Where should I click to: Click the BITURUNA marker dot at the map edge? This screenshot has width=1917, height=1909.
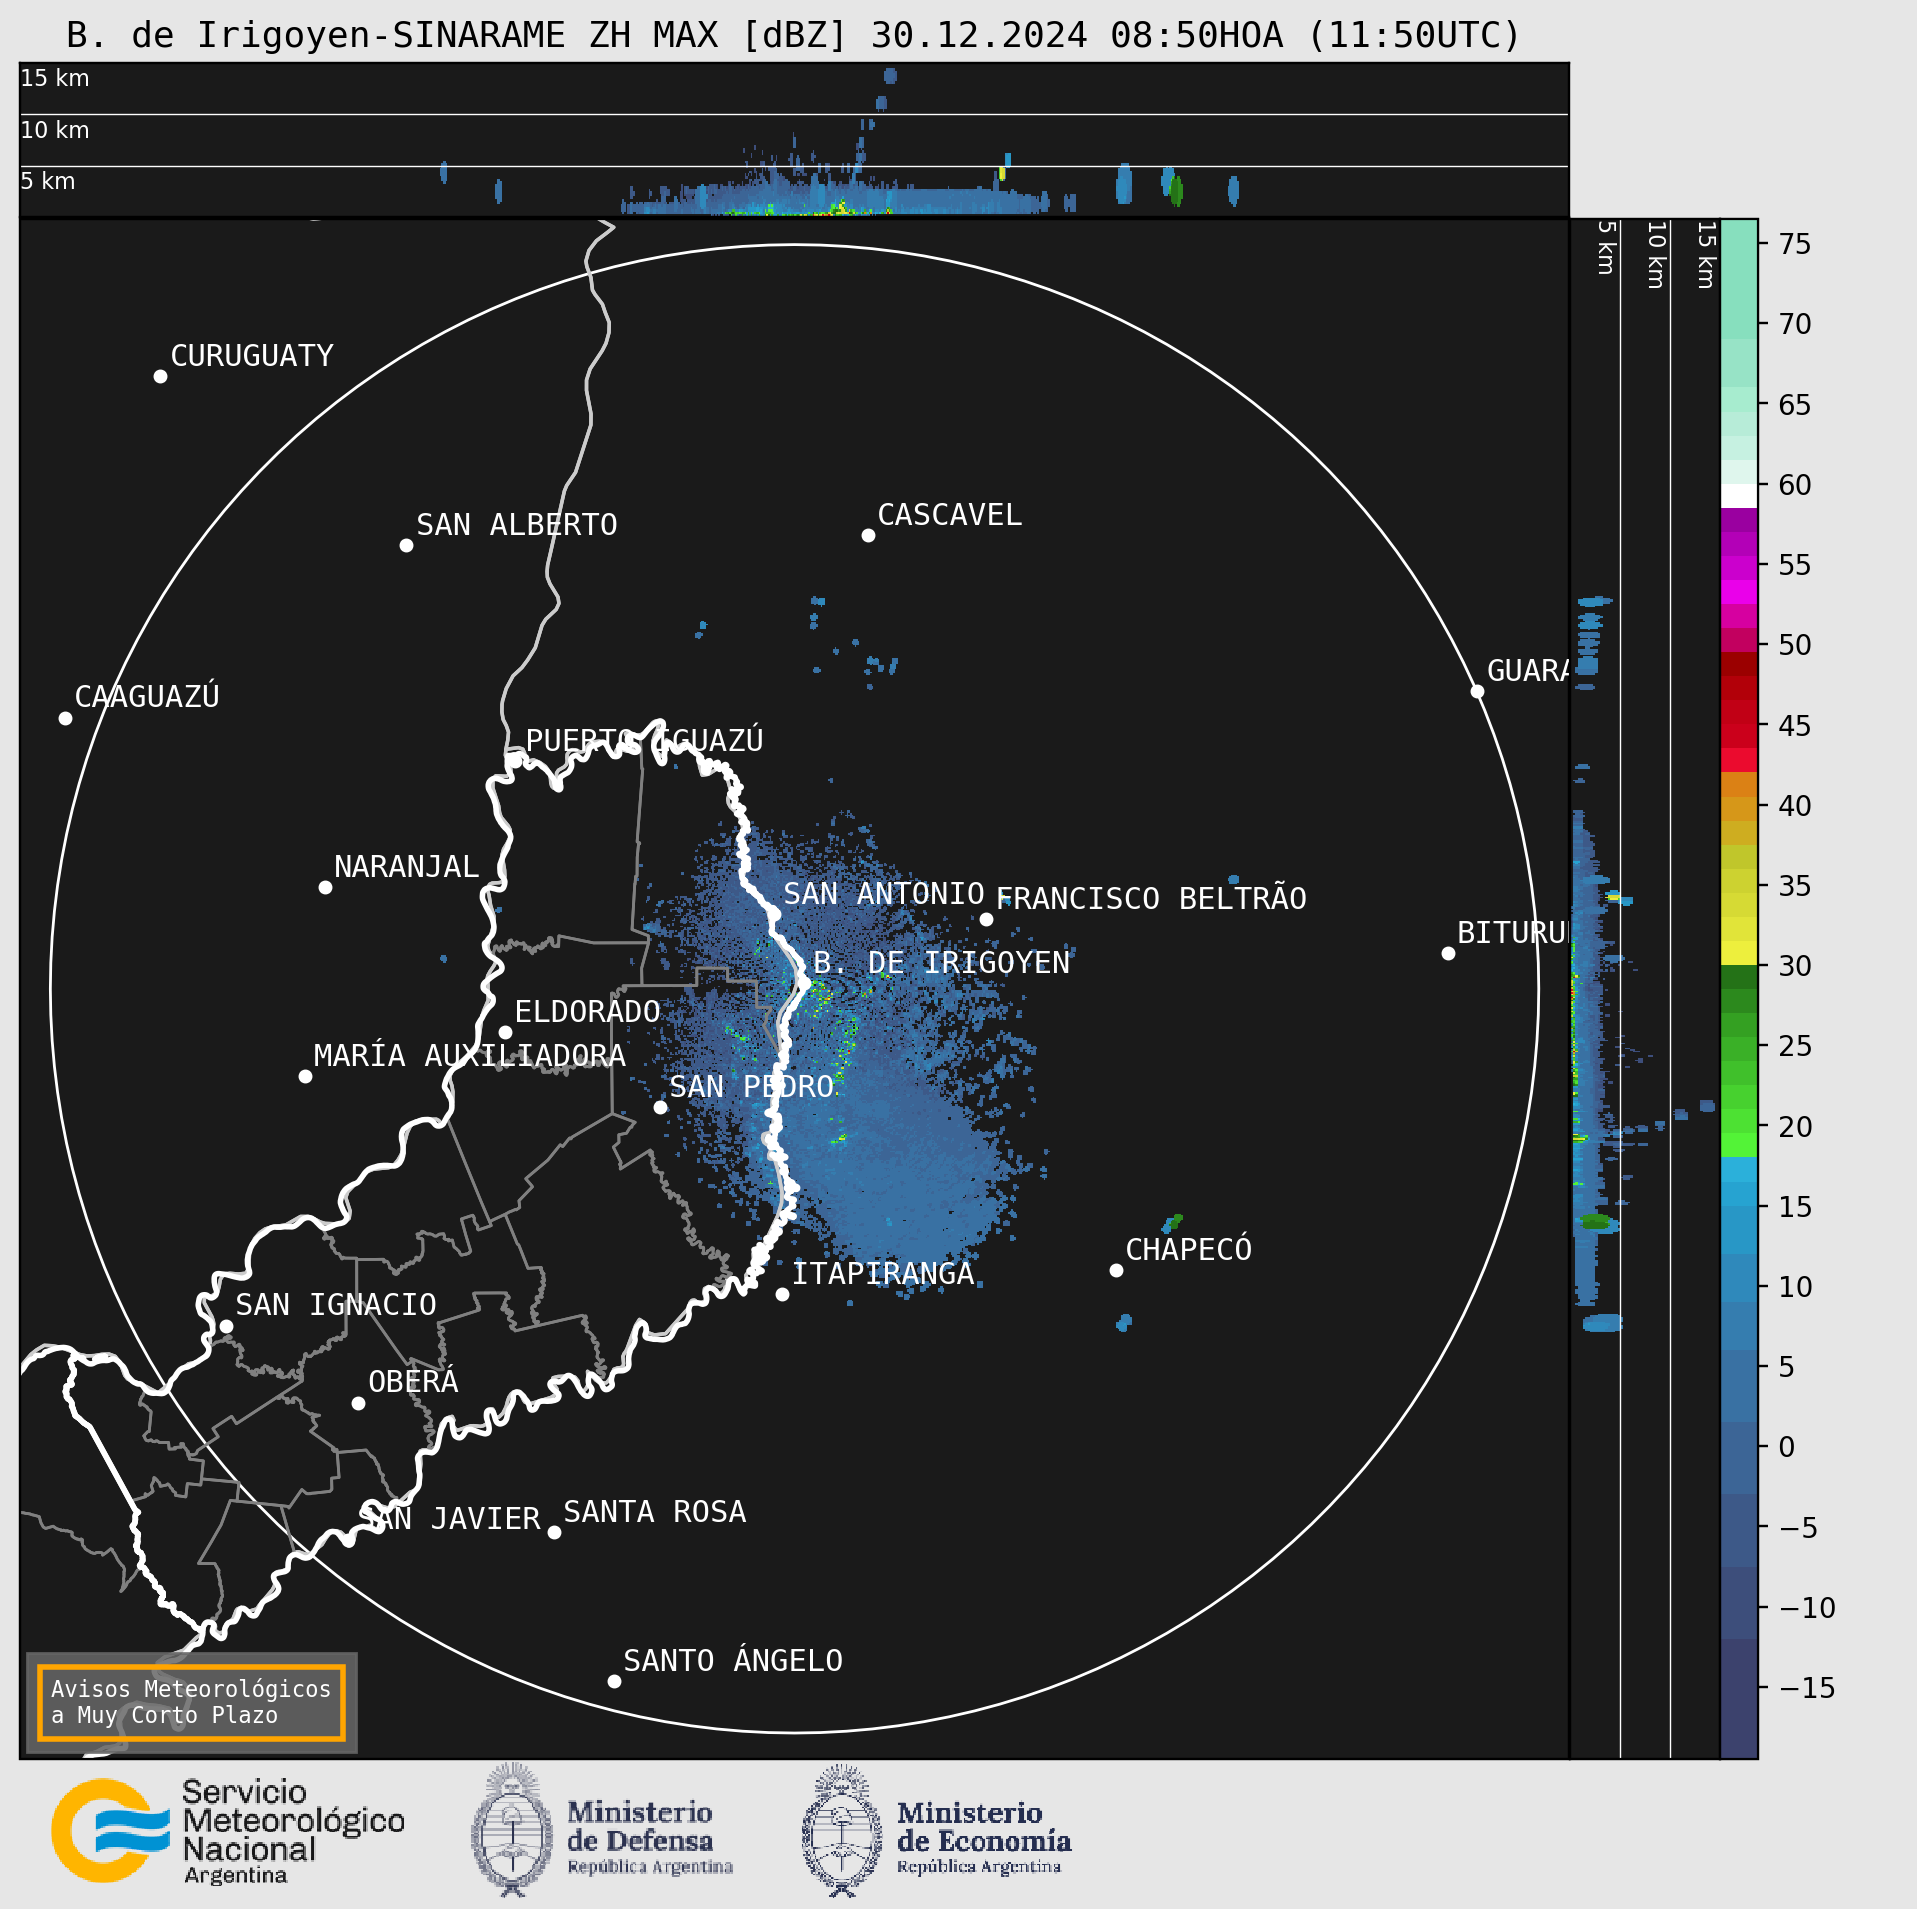click(1448, 953)
